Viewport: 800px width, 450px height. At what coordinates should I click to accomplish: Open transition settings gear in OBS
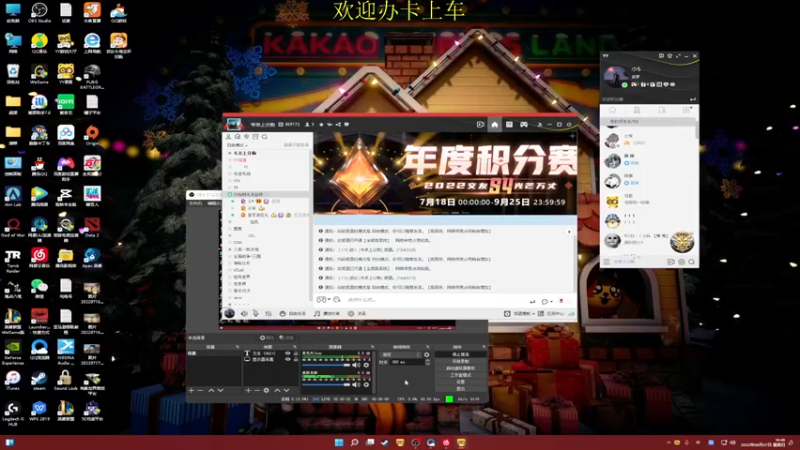[x=427, y=354]
